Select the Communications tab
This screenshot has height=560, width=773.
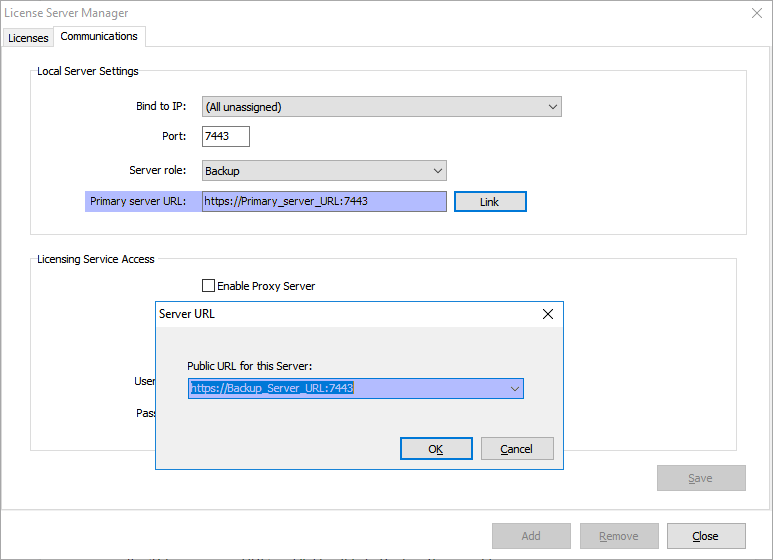coord(99,37)
